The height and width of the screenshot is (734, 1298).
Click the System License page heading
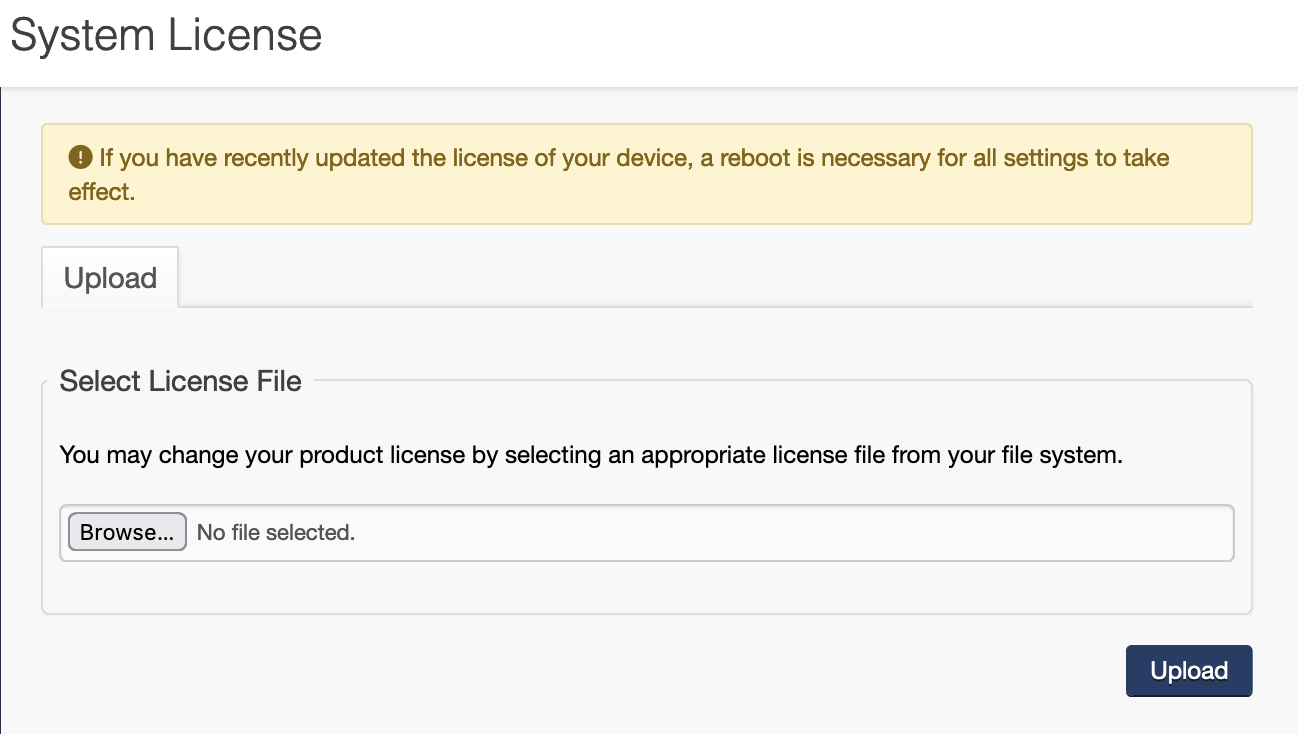(166, 36)
